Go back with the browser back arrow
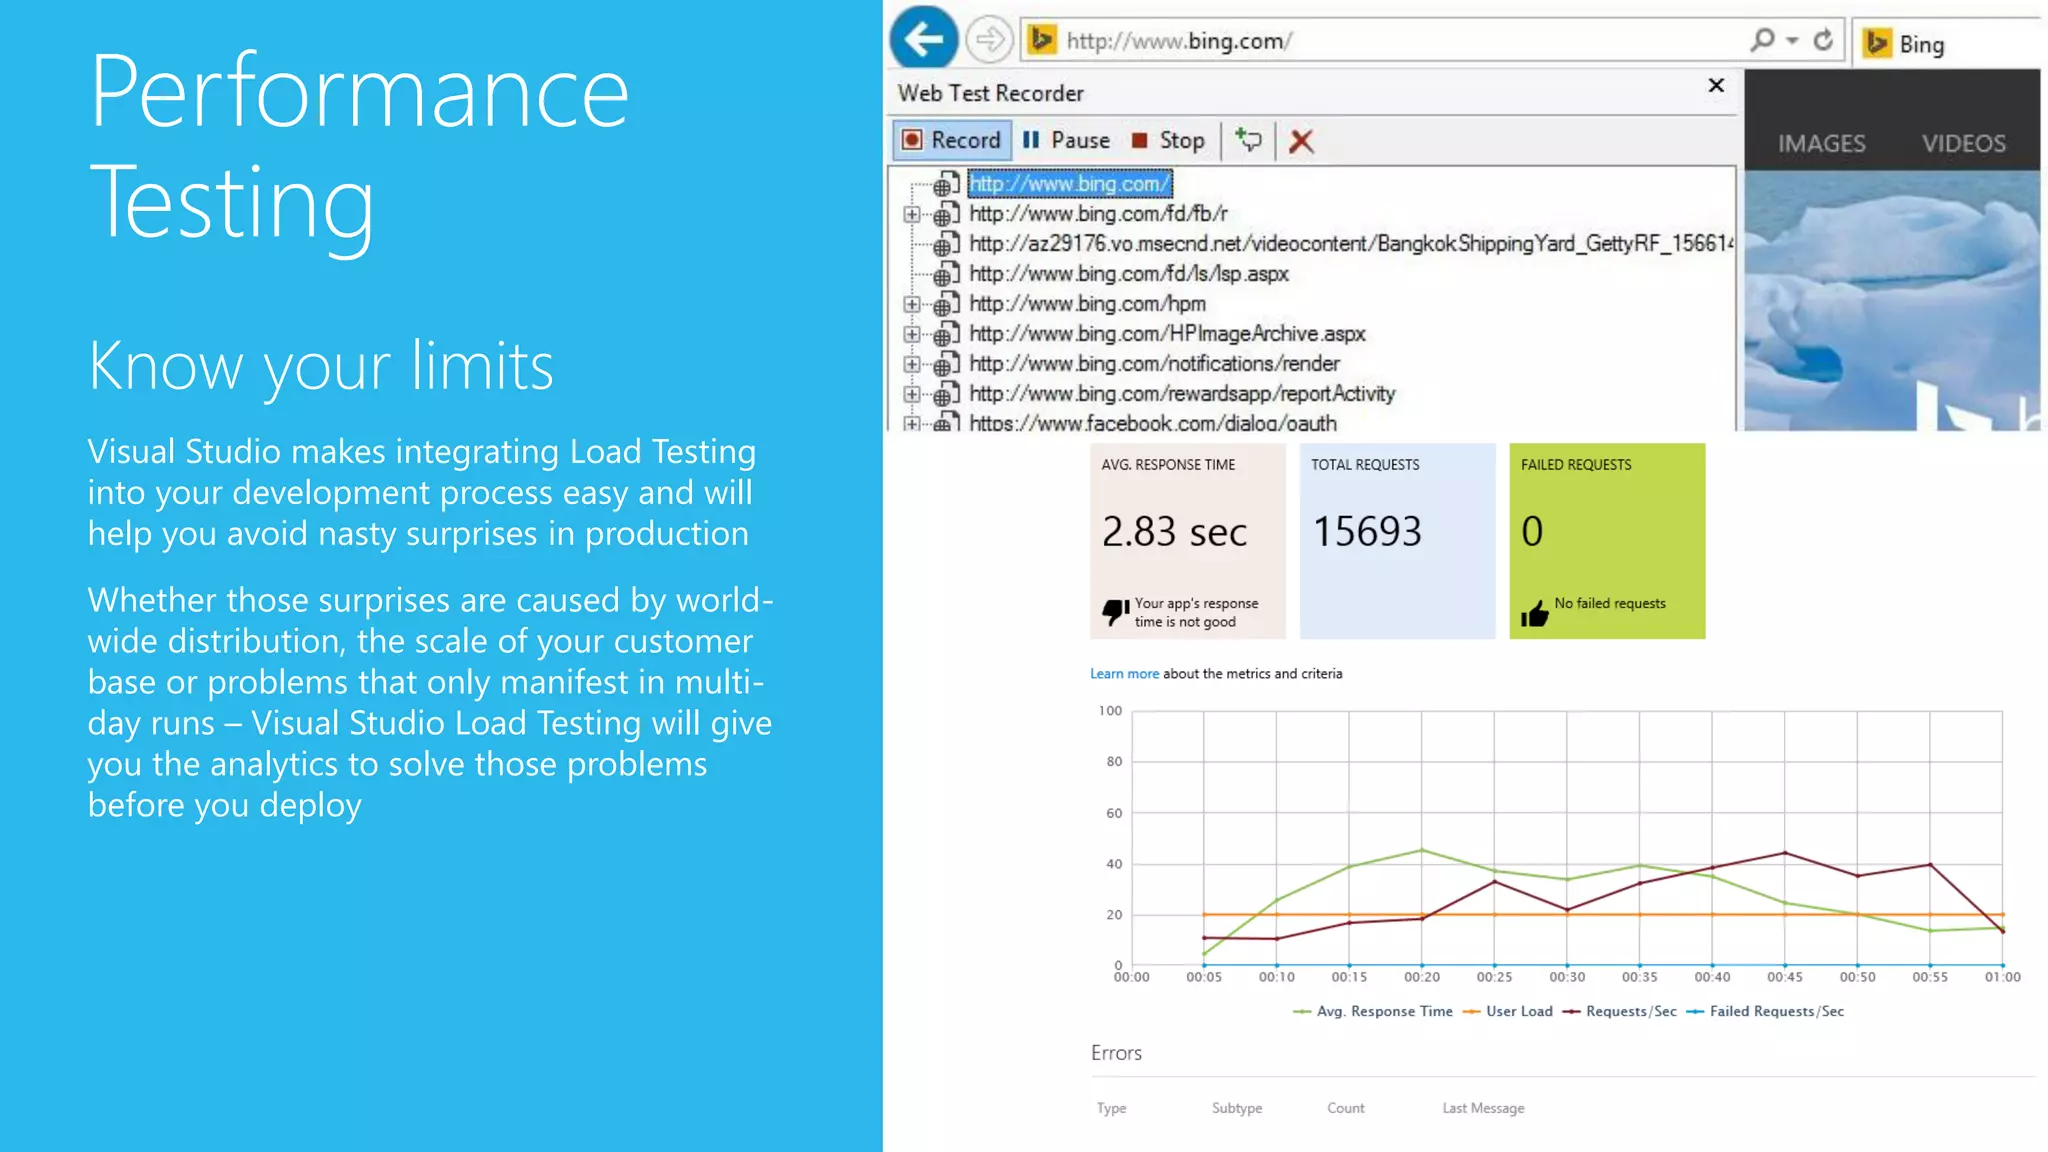 point(923,38)
